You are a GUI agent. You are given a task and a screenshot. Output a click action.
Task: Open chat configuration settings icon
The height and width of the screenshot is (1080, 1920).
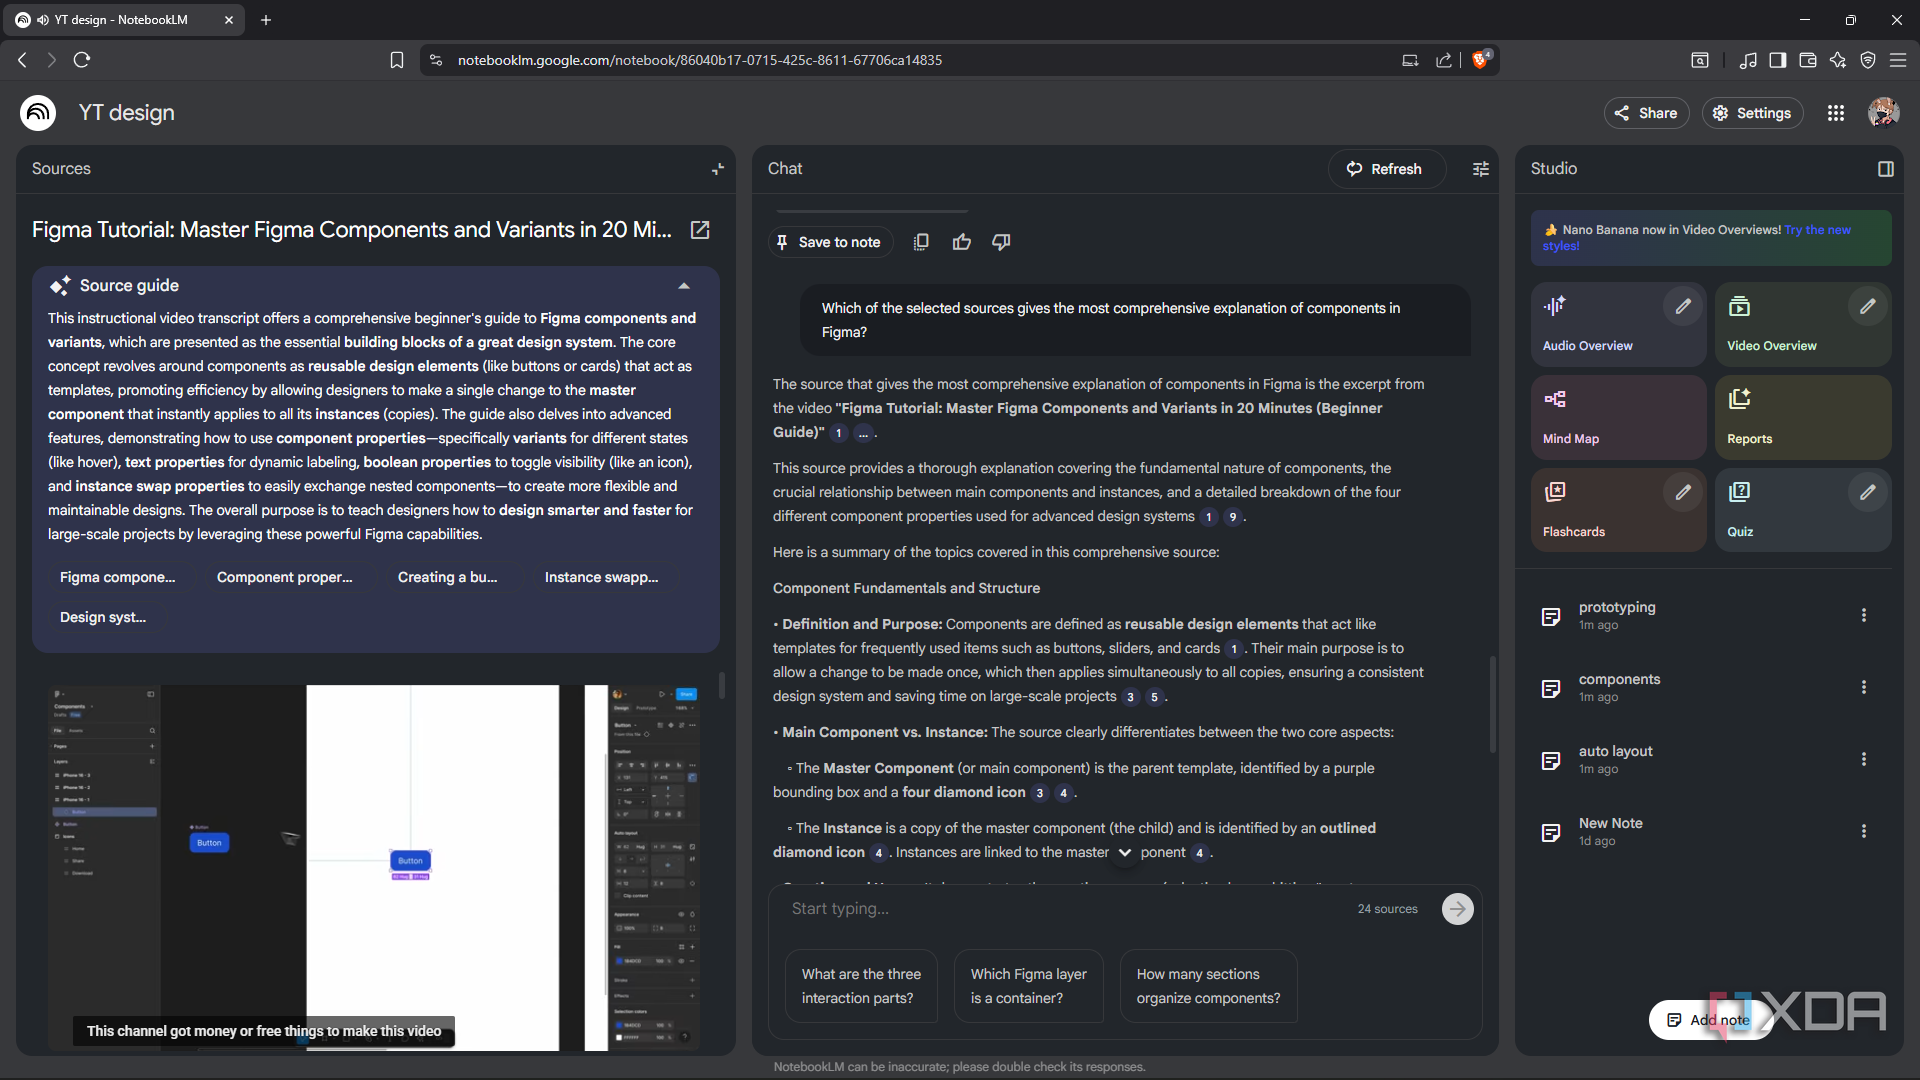[x=1481, y=169]
